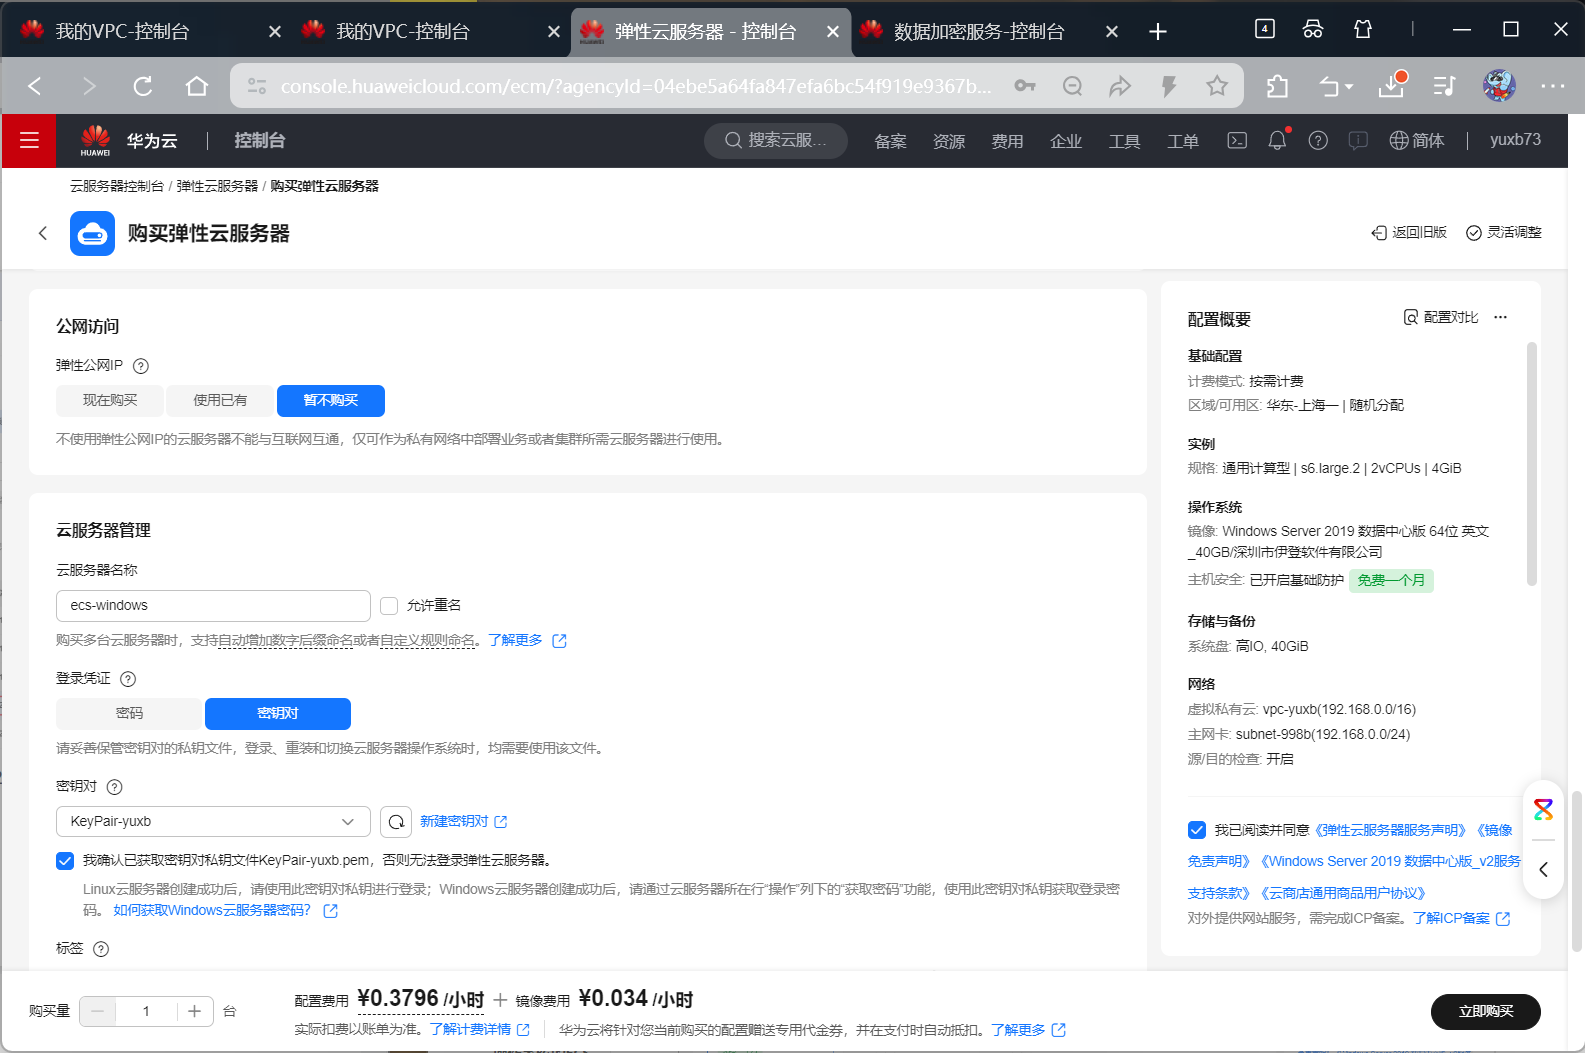This screenshot has width=1585, height=1053.
Task: Show help for 标签
Action: tap(101, 949)
